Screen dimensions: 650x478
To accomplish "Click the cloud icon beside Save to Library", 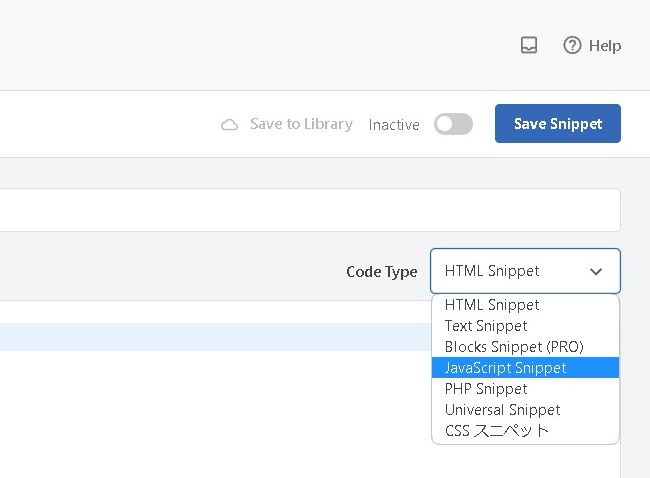I will [x=230, y=125].
